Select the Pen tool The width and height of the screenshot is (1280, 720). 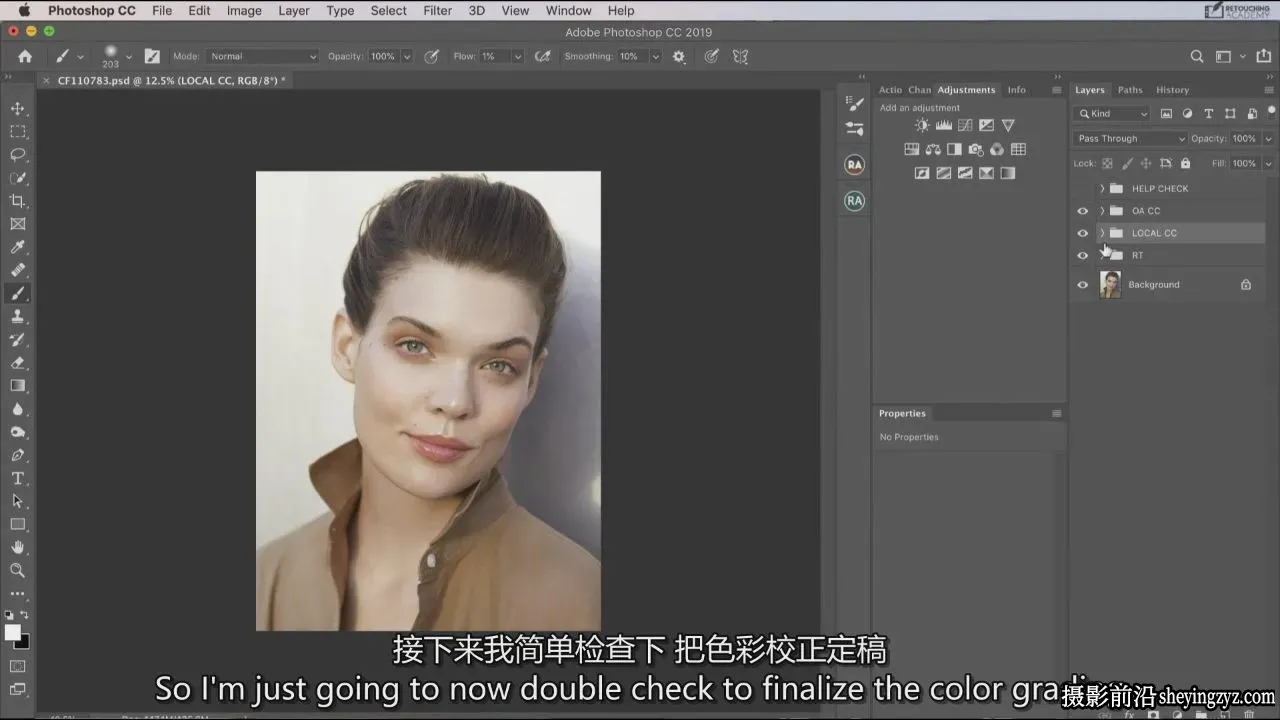point(18,455)
